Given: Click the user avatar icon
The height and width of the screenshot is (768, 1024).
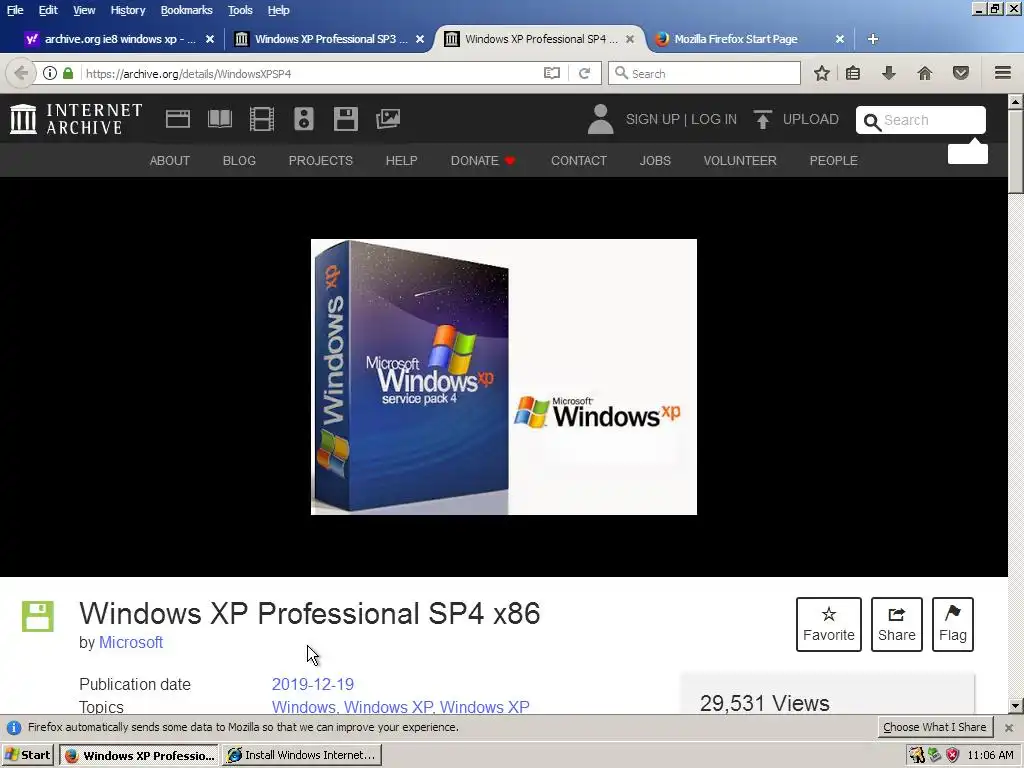Looking at the screenshot, I should [600, 119].
